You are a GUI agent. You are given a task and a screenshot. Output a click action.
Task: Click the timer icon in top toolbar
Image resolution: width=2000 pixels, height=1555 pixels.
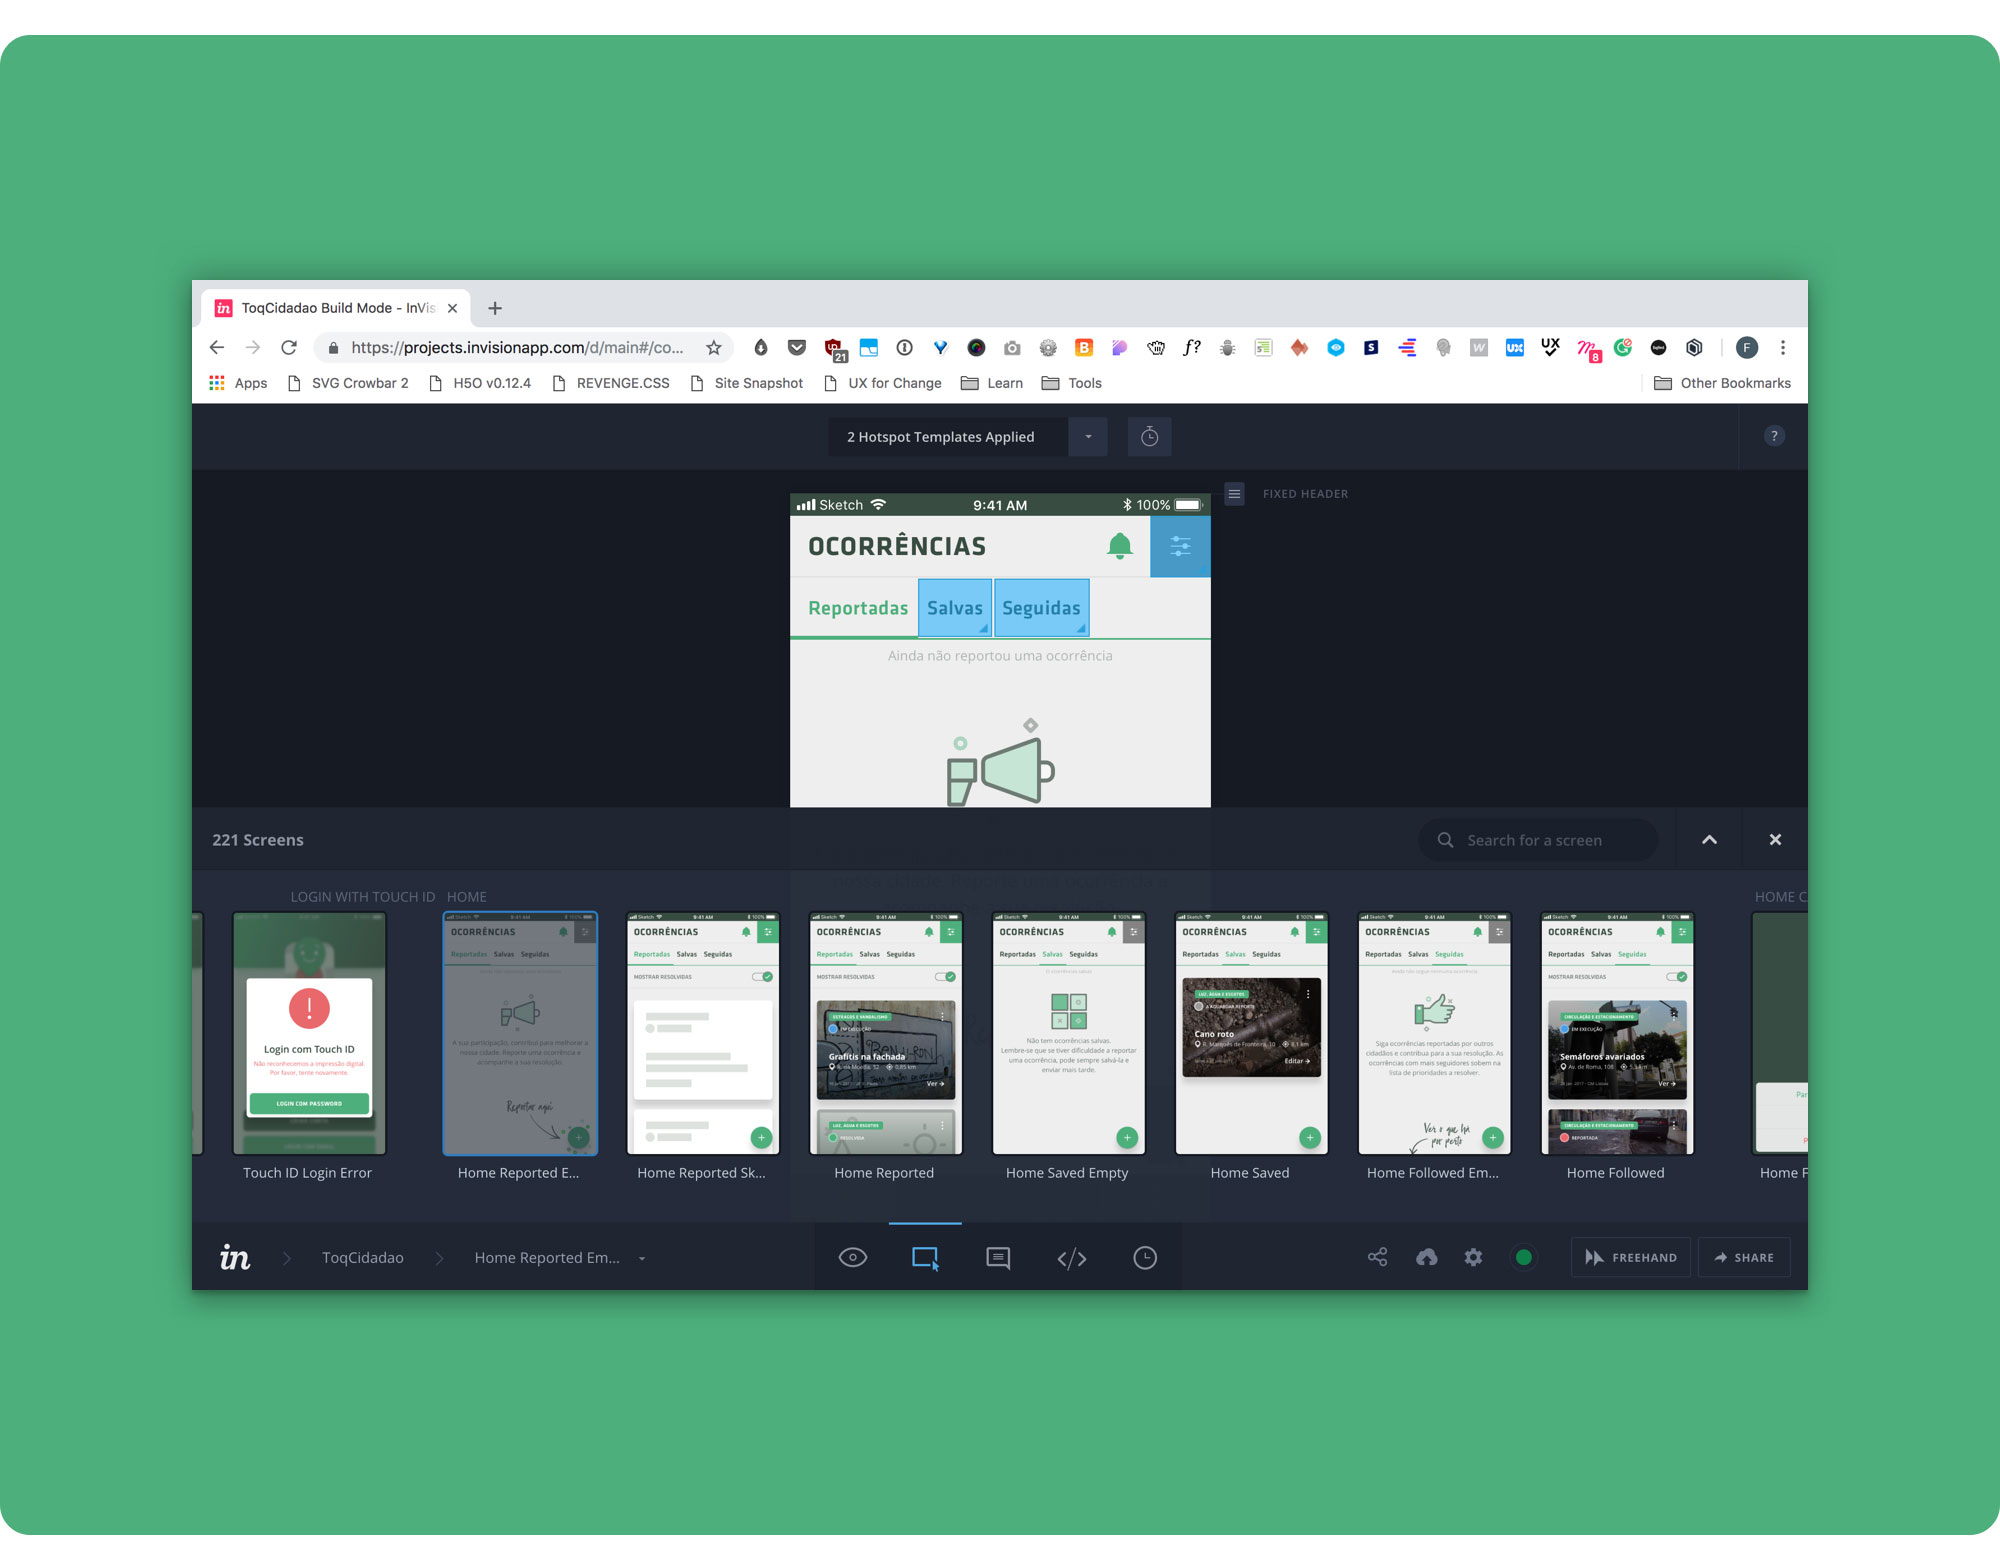coord(1149,437)
